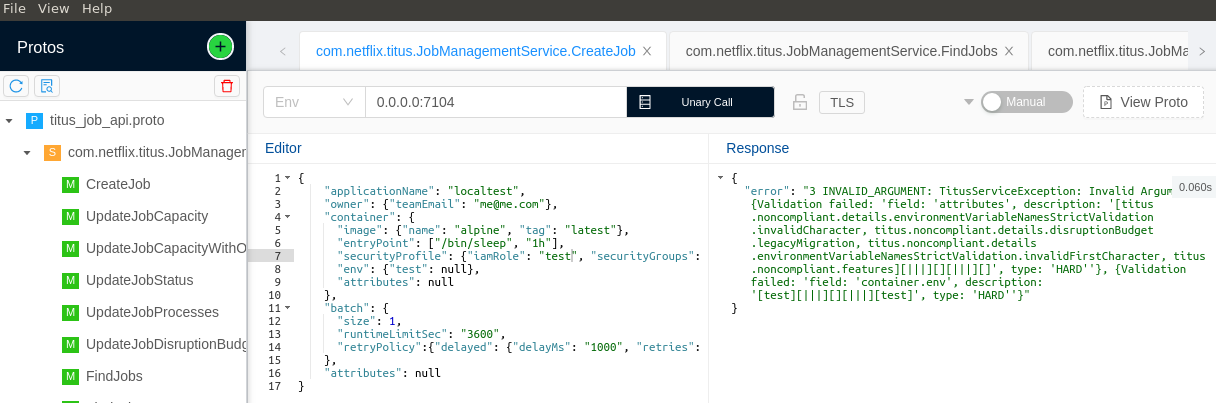Click the M icon beside FindJobs
The width and height of the screenshot is (1216, 403).
tap(70, 377)
